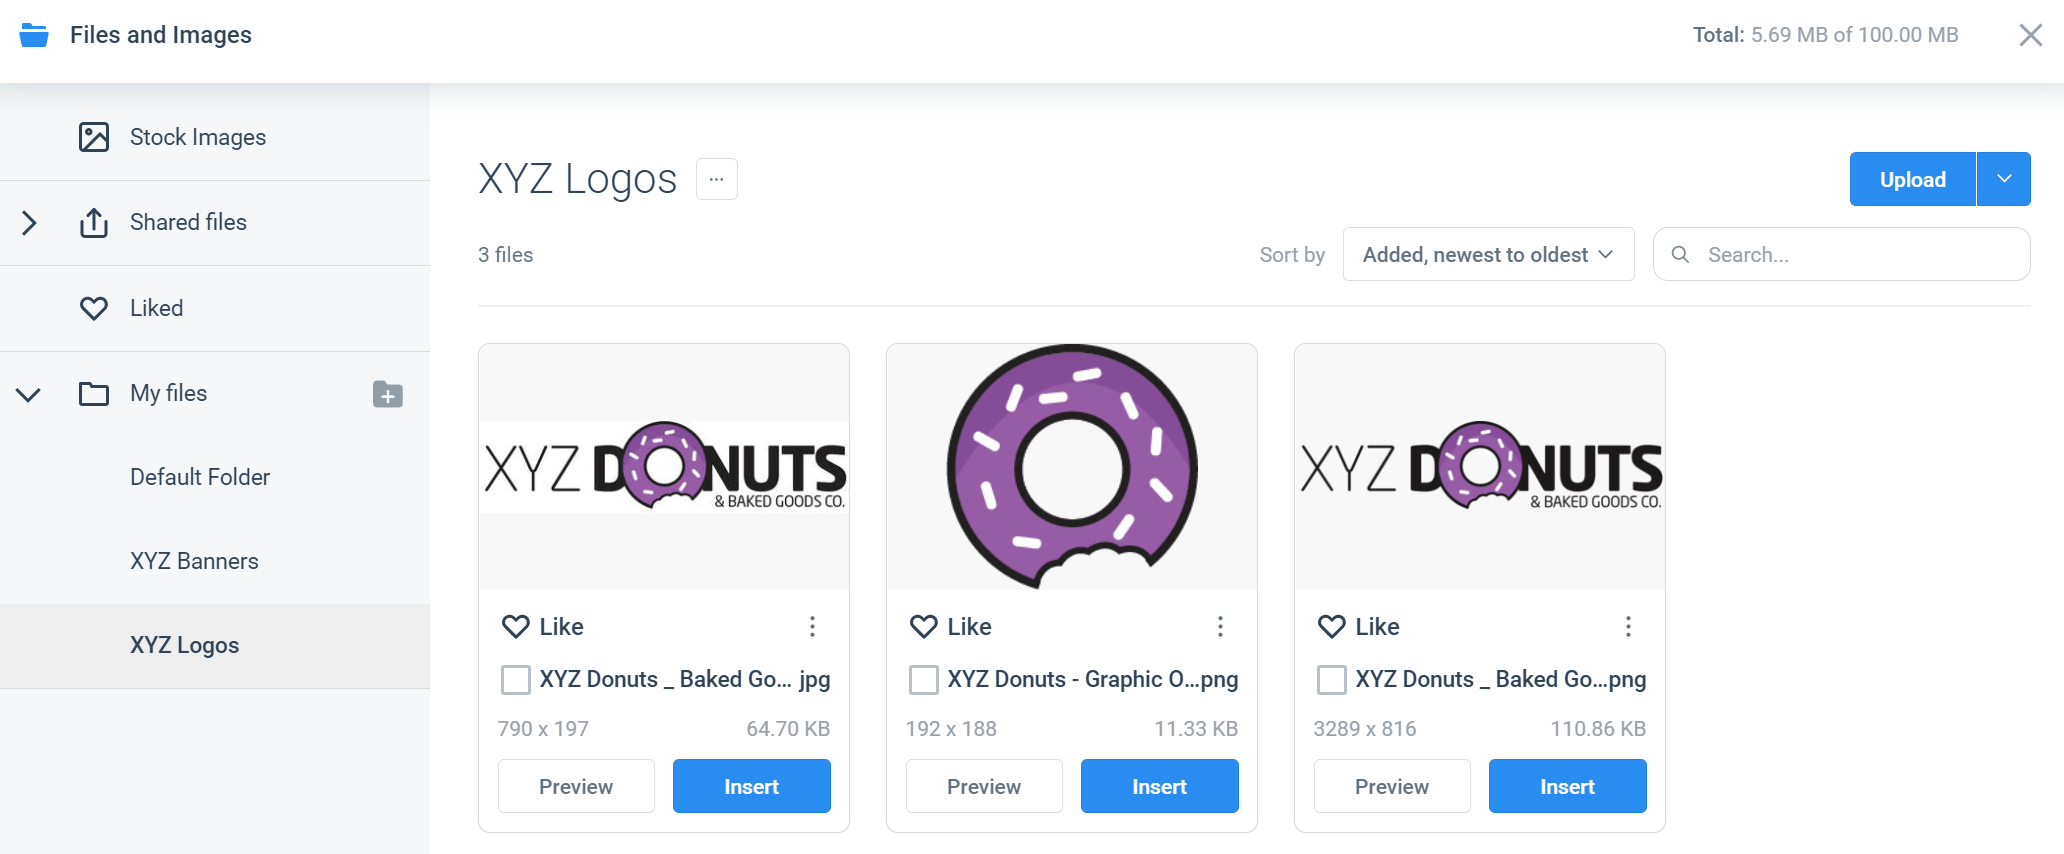2064x854 pixels.
Task: Like the Graphic Only png heart icon
Action: pos(924,627)
